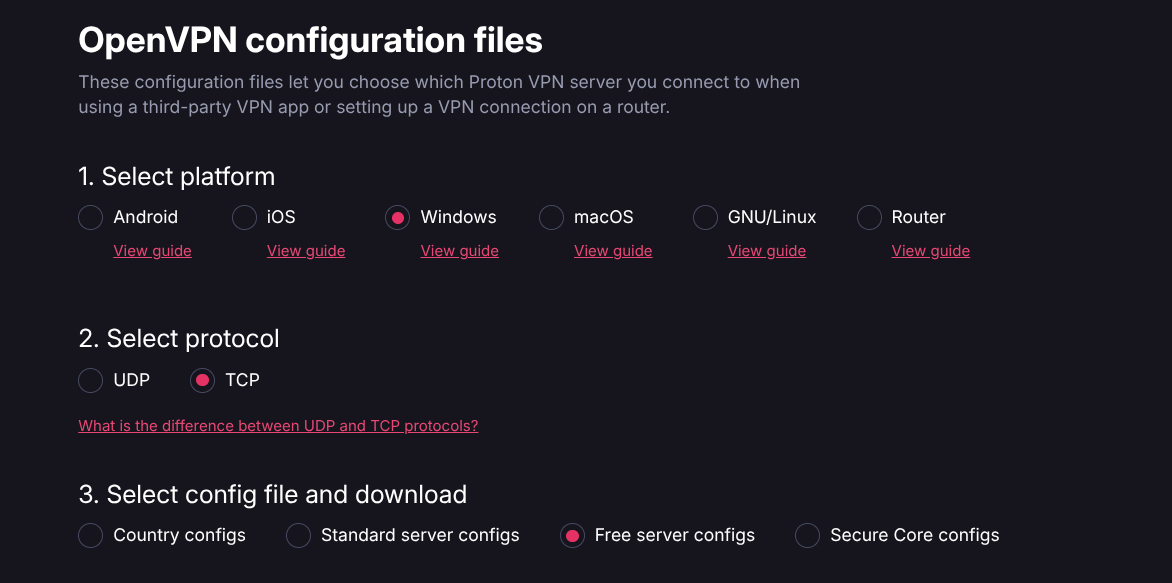The width and height of the screenshot is (1172, 583).
Task: Open the Windows View guide link
Action: 459,250
